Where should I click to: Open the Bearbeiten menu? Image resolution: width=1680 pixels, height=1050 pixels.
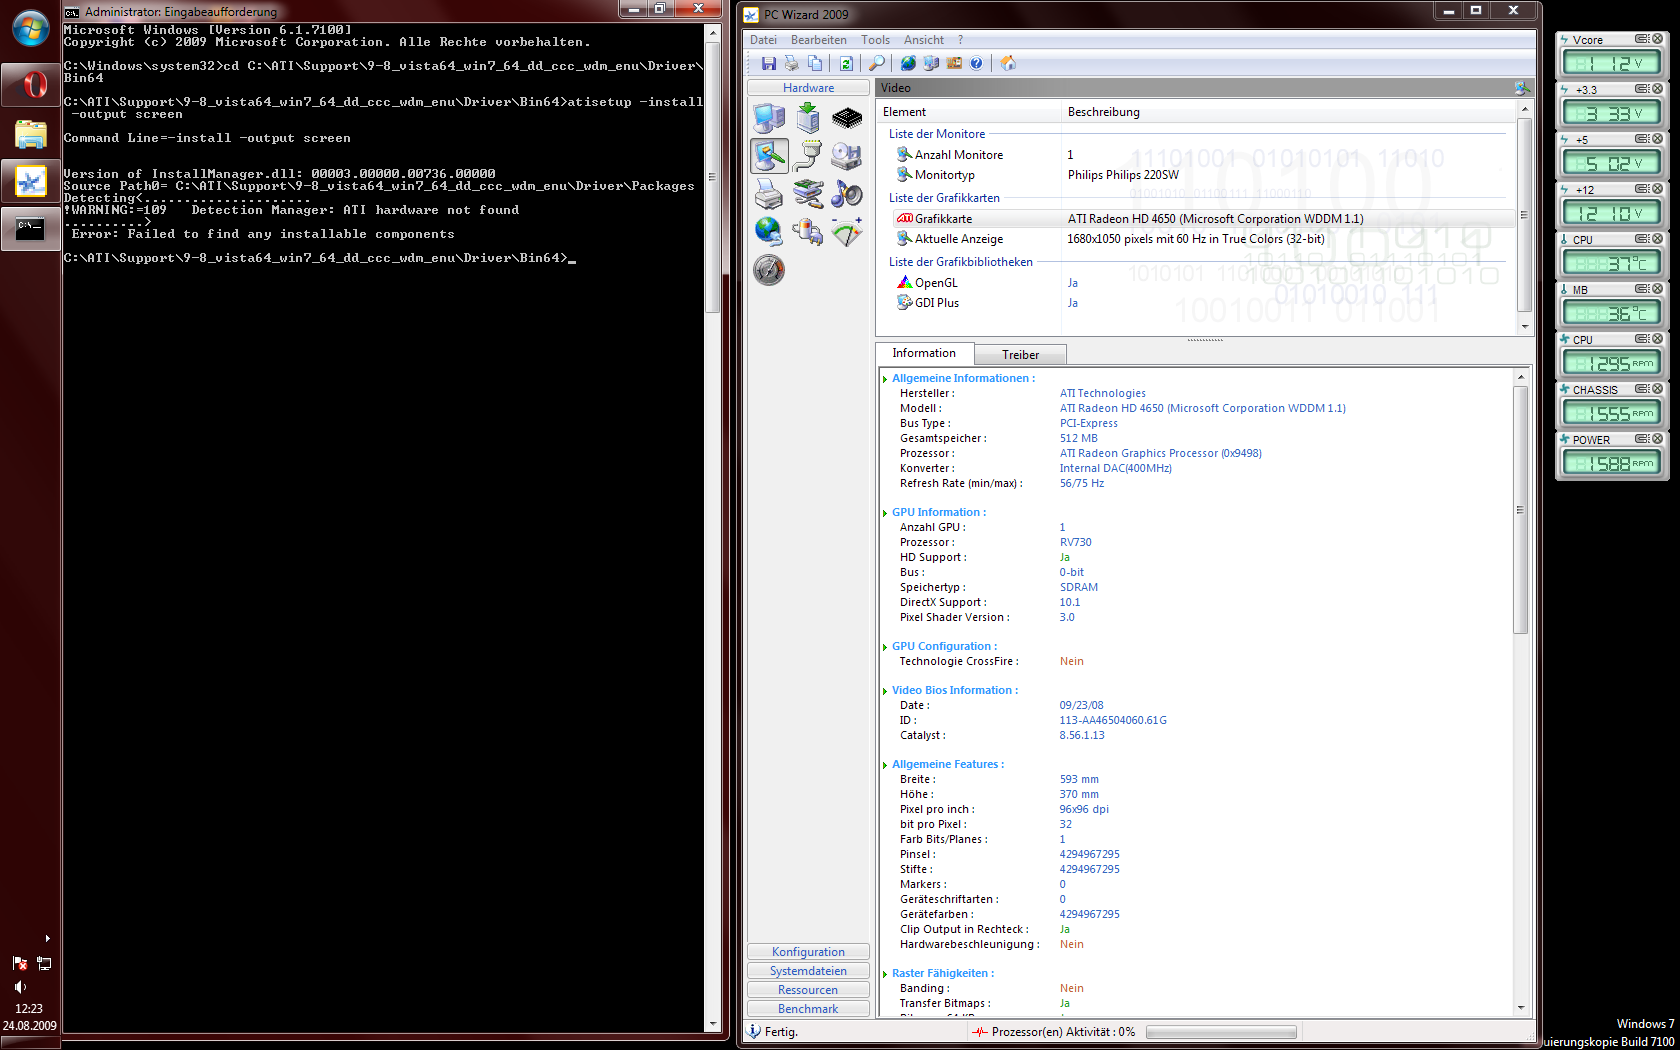818,40
